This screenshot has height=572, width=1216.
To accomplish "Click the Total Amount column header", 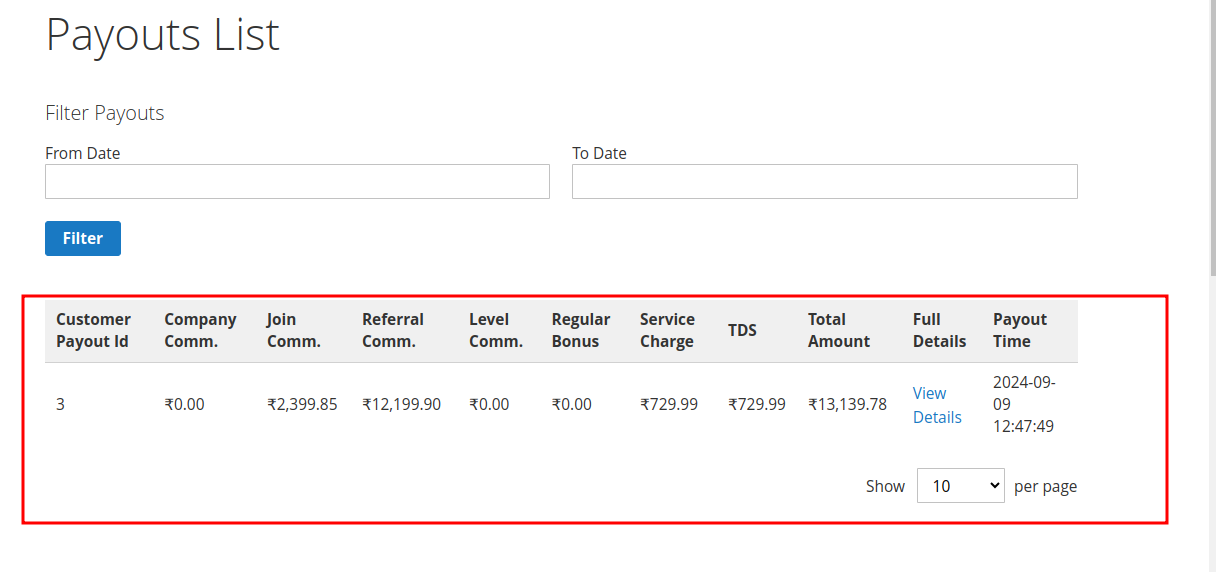I will pos(838,330).
